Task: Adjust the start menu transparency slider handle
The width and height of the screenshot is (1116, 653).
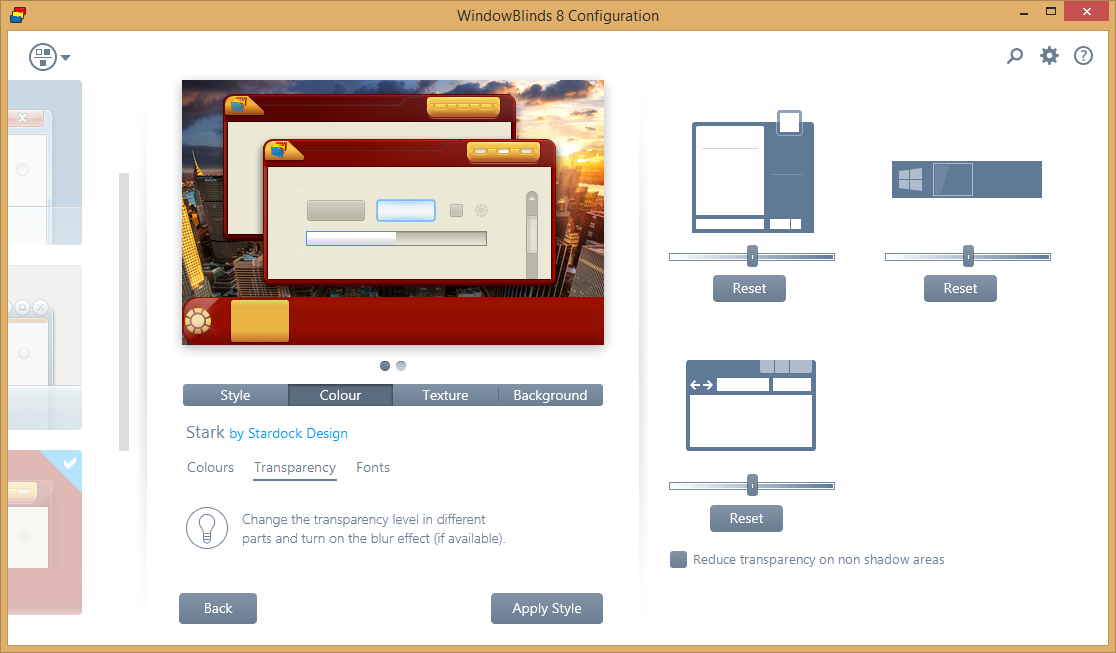Action: (x=752, y=256)
